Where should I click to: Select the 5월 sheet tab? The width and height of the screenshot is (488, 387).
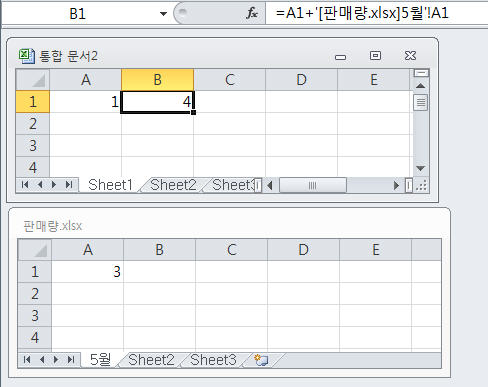tap(100, 360)
